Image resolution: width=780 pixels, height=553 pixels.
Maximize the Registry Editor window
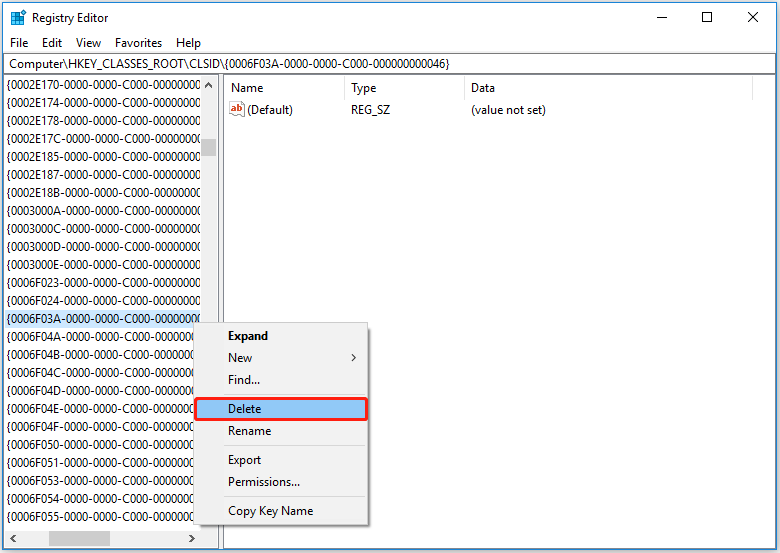click(x=707, y=17)
